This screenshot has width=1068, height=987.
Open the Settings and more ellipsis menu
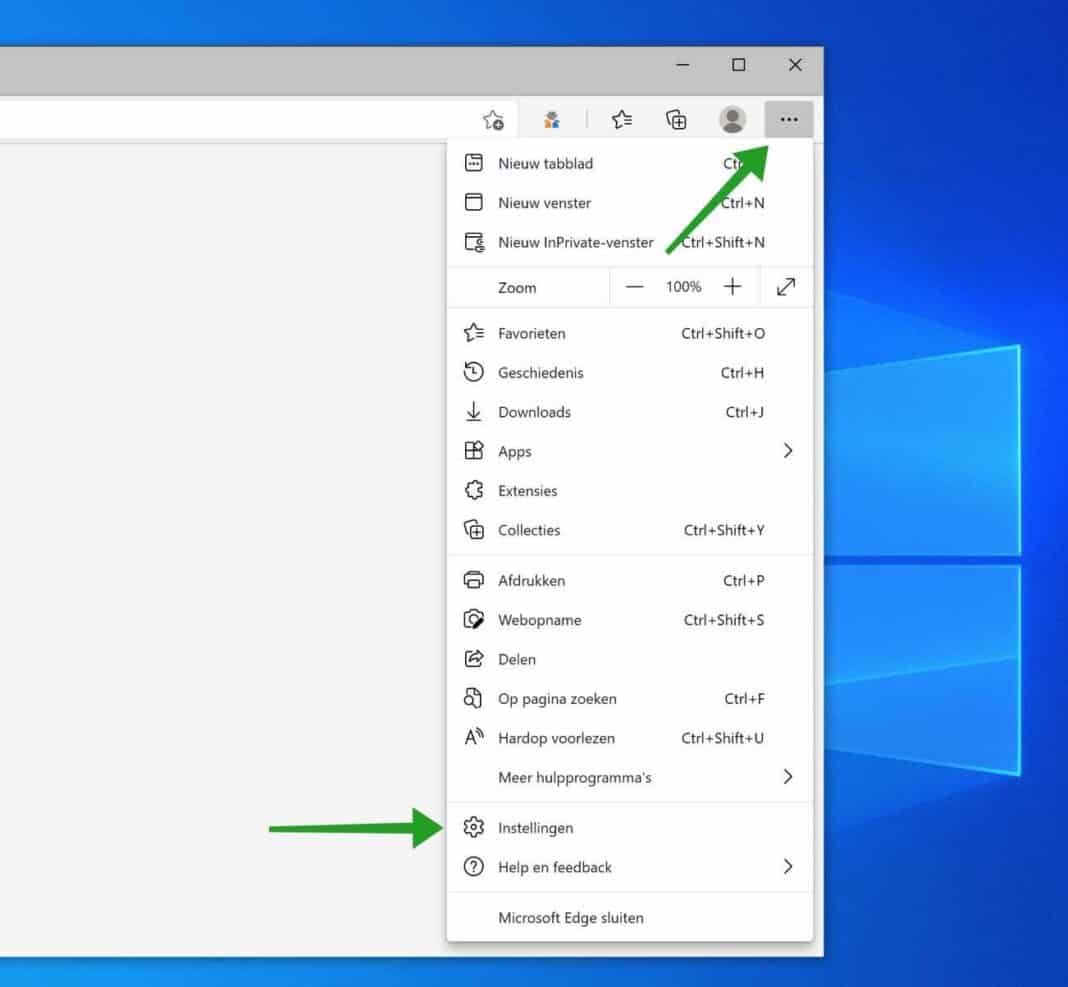pos(789,119)
